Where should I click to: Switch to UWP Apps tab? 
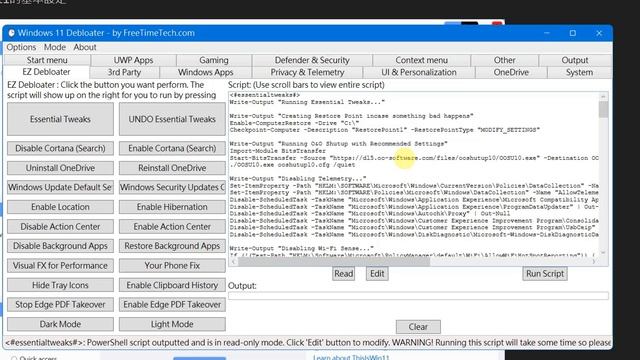(133, 60)
